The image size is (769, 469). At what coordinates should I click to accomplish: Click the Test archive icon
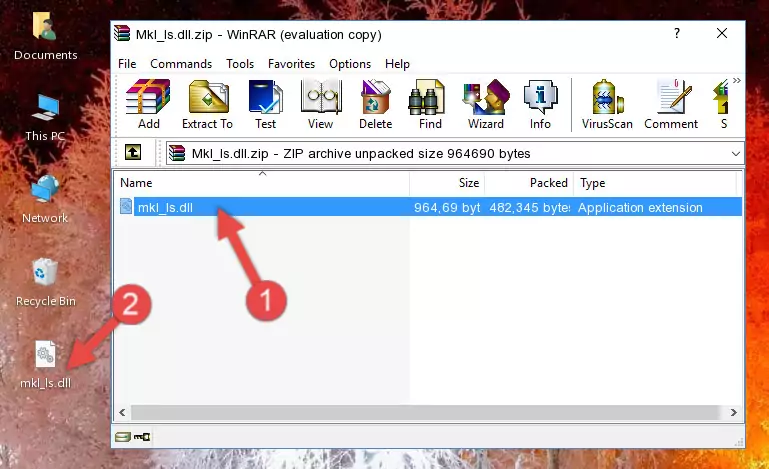[x=265, y=104]
